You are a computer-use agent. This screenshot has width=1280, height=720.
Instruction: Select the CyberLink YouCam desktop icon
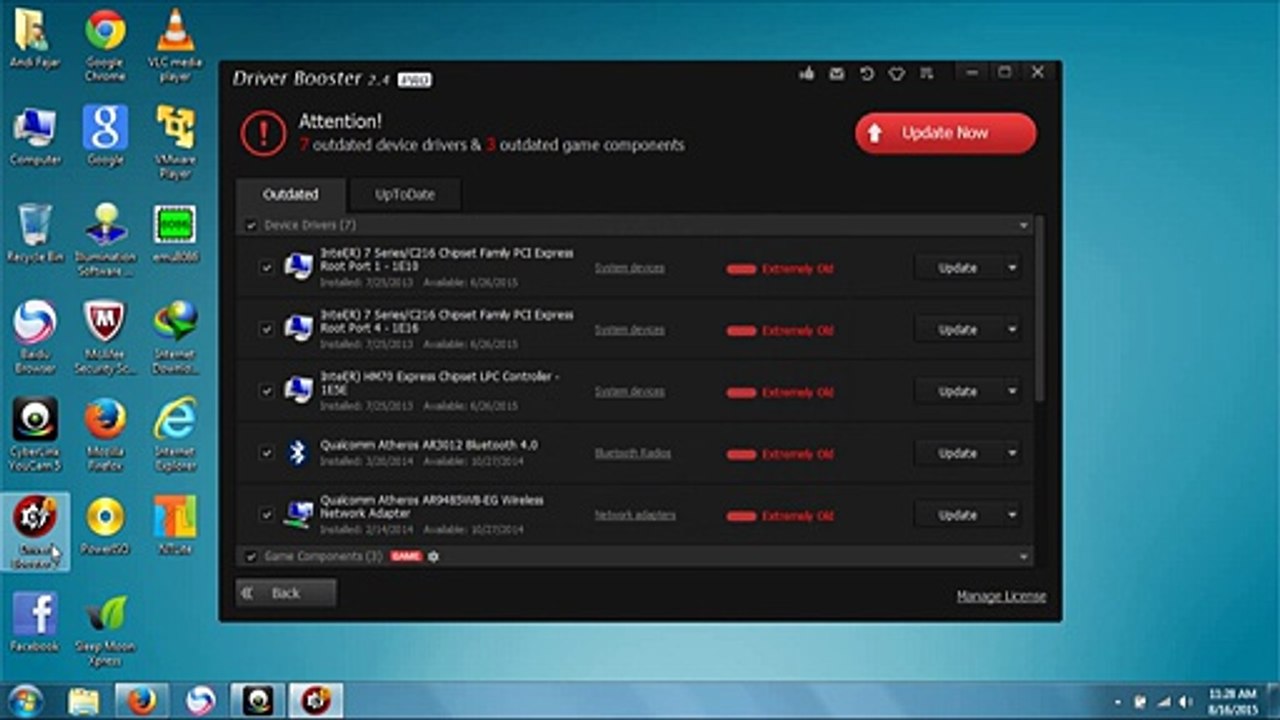[x=35, y=434]
